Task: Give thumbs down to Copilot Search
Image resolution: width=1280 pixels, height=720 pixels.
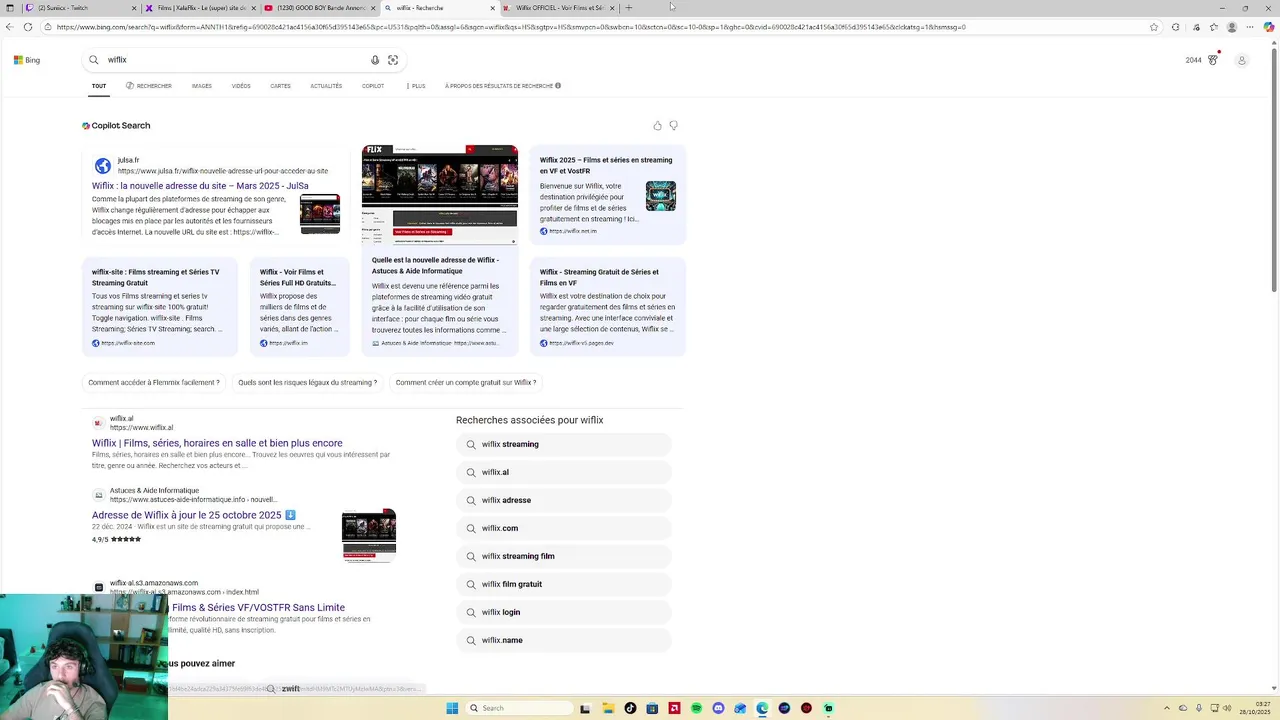Action: [673, 126]
